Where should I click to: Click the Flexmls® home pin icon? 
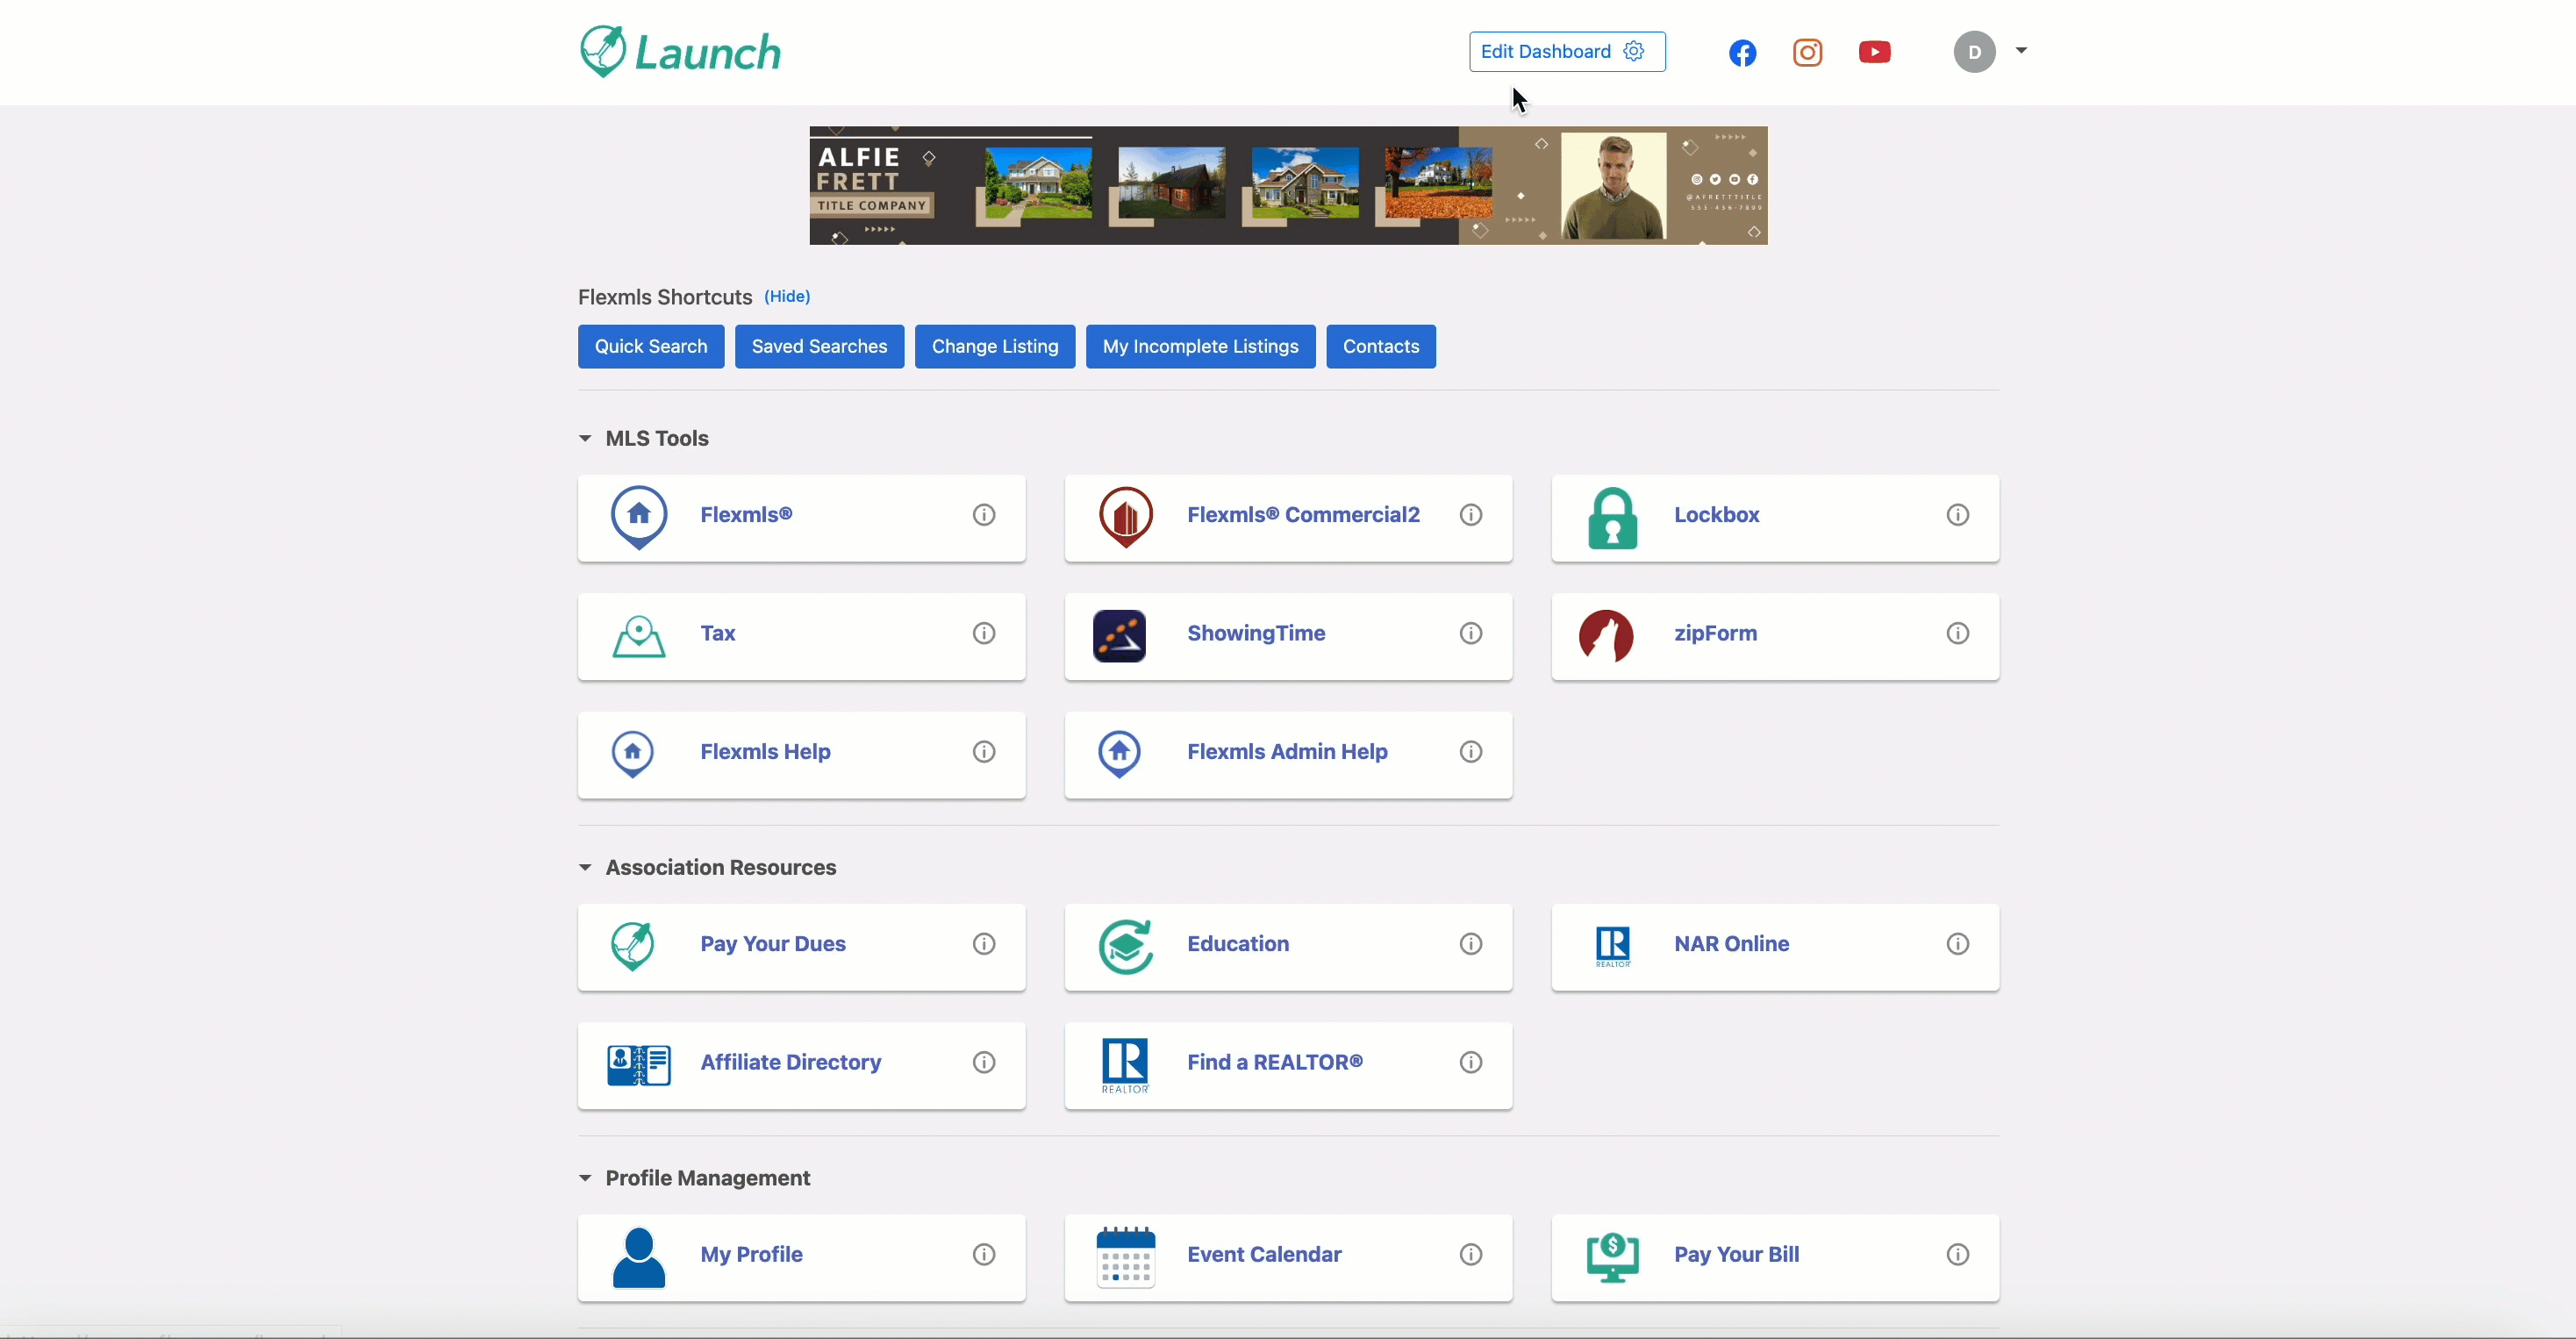tap(639, 517)
